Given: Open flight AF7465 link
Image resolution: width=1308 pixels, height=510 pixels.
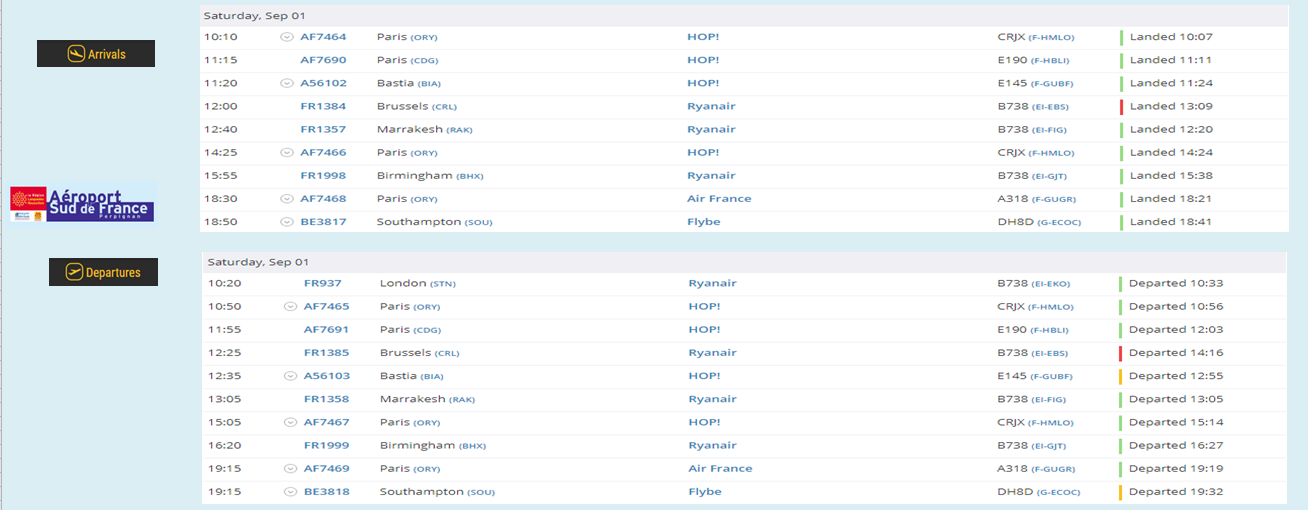Looking at the screenshot, I should click(x=326, y=306).
